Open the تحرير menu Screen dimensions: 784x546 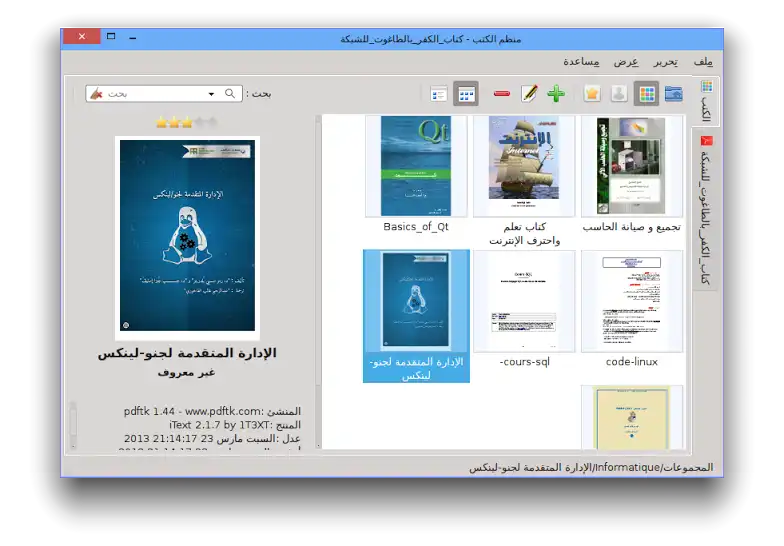pyautogui.click(x=666, y=62)
